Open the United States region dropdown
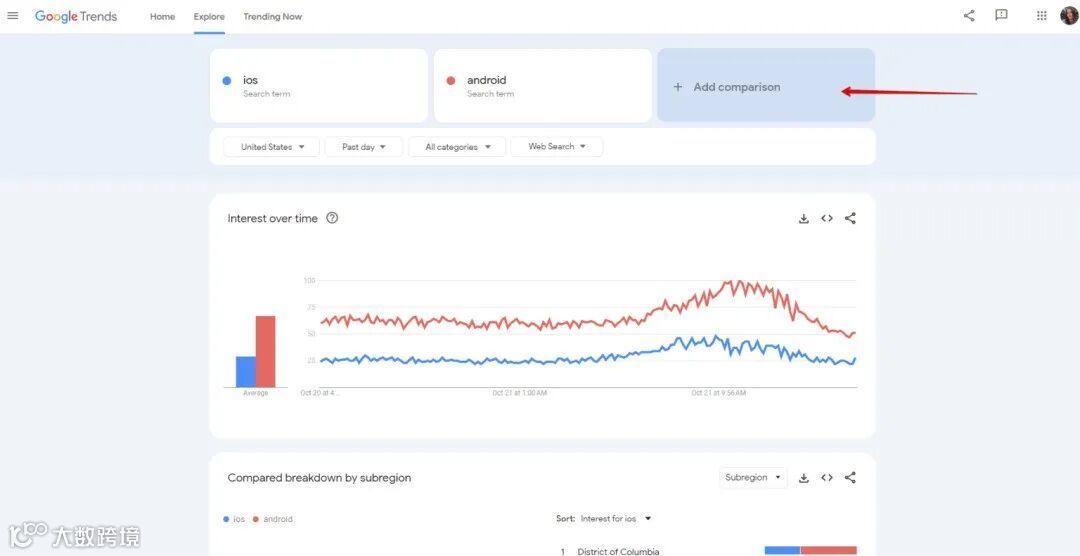 (x=271, y=147)
